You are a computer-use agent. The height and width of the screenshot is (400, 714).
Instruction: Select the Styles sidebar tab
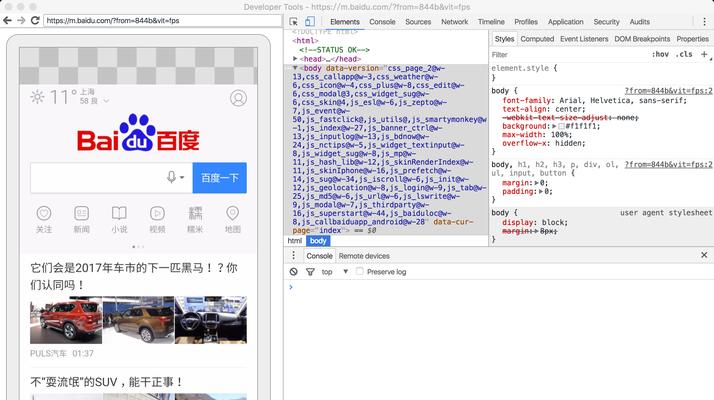click(x=504, y=39)
